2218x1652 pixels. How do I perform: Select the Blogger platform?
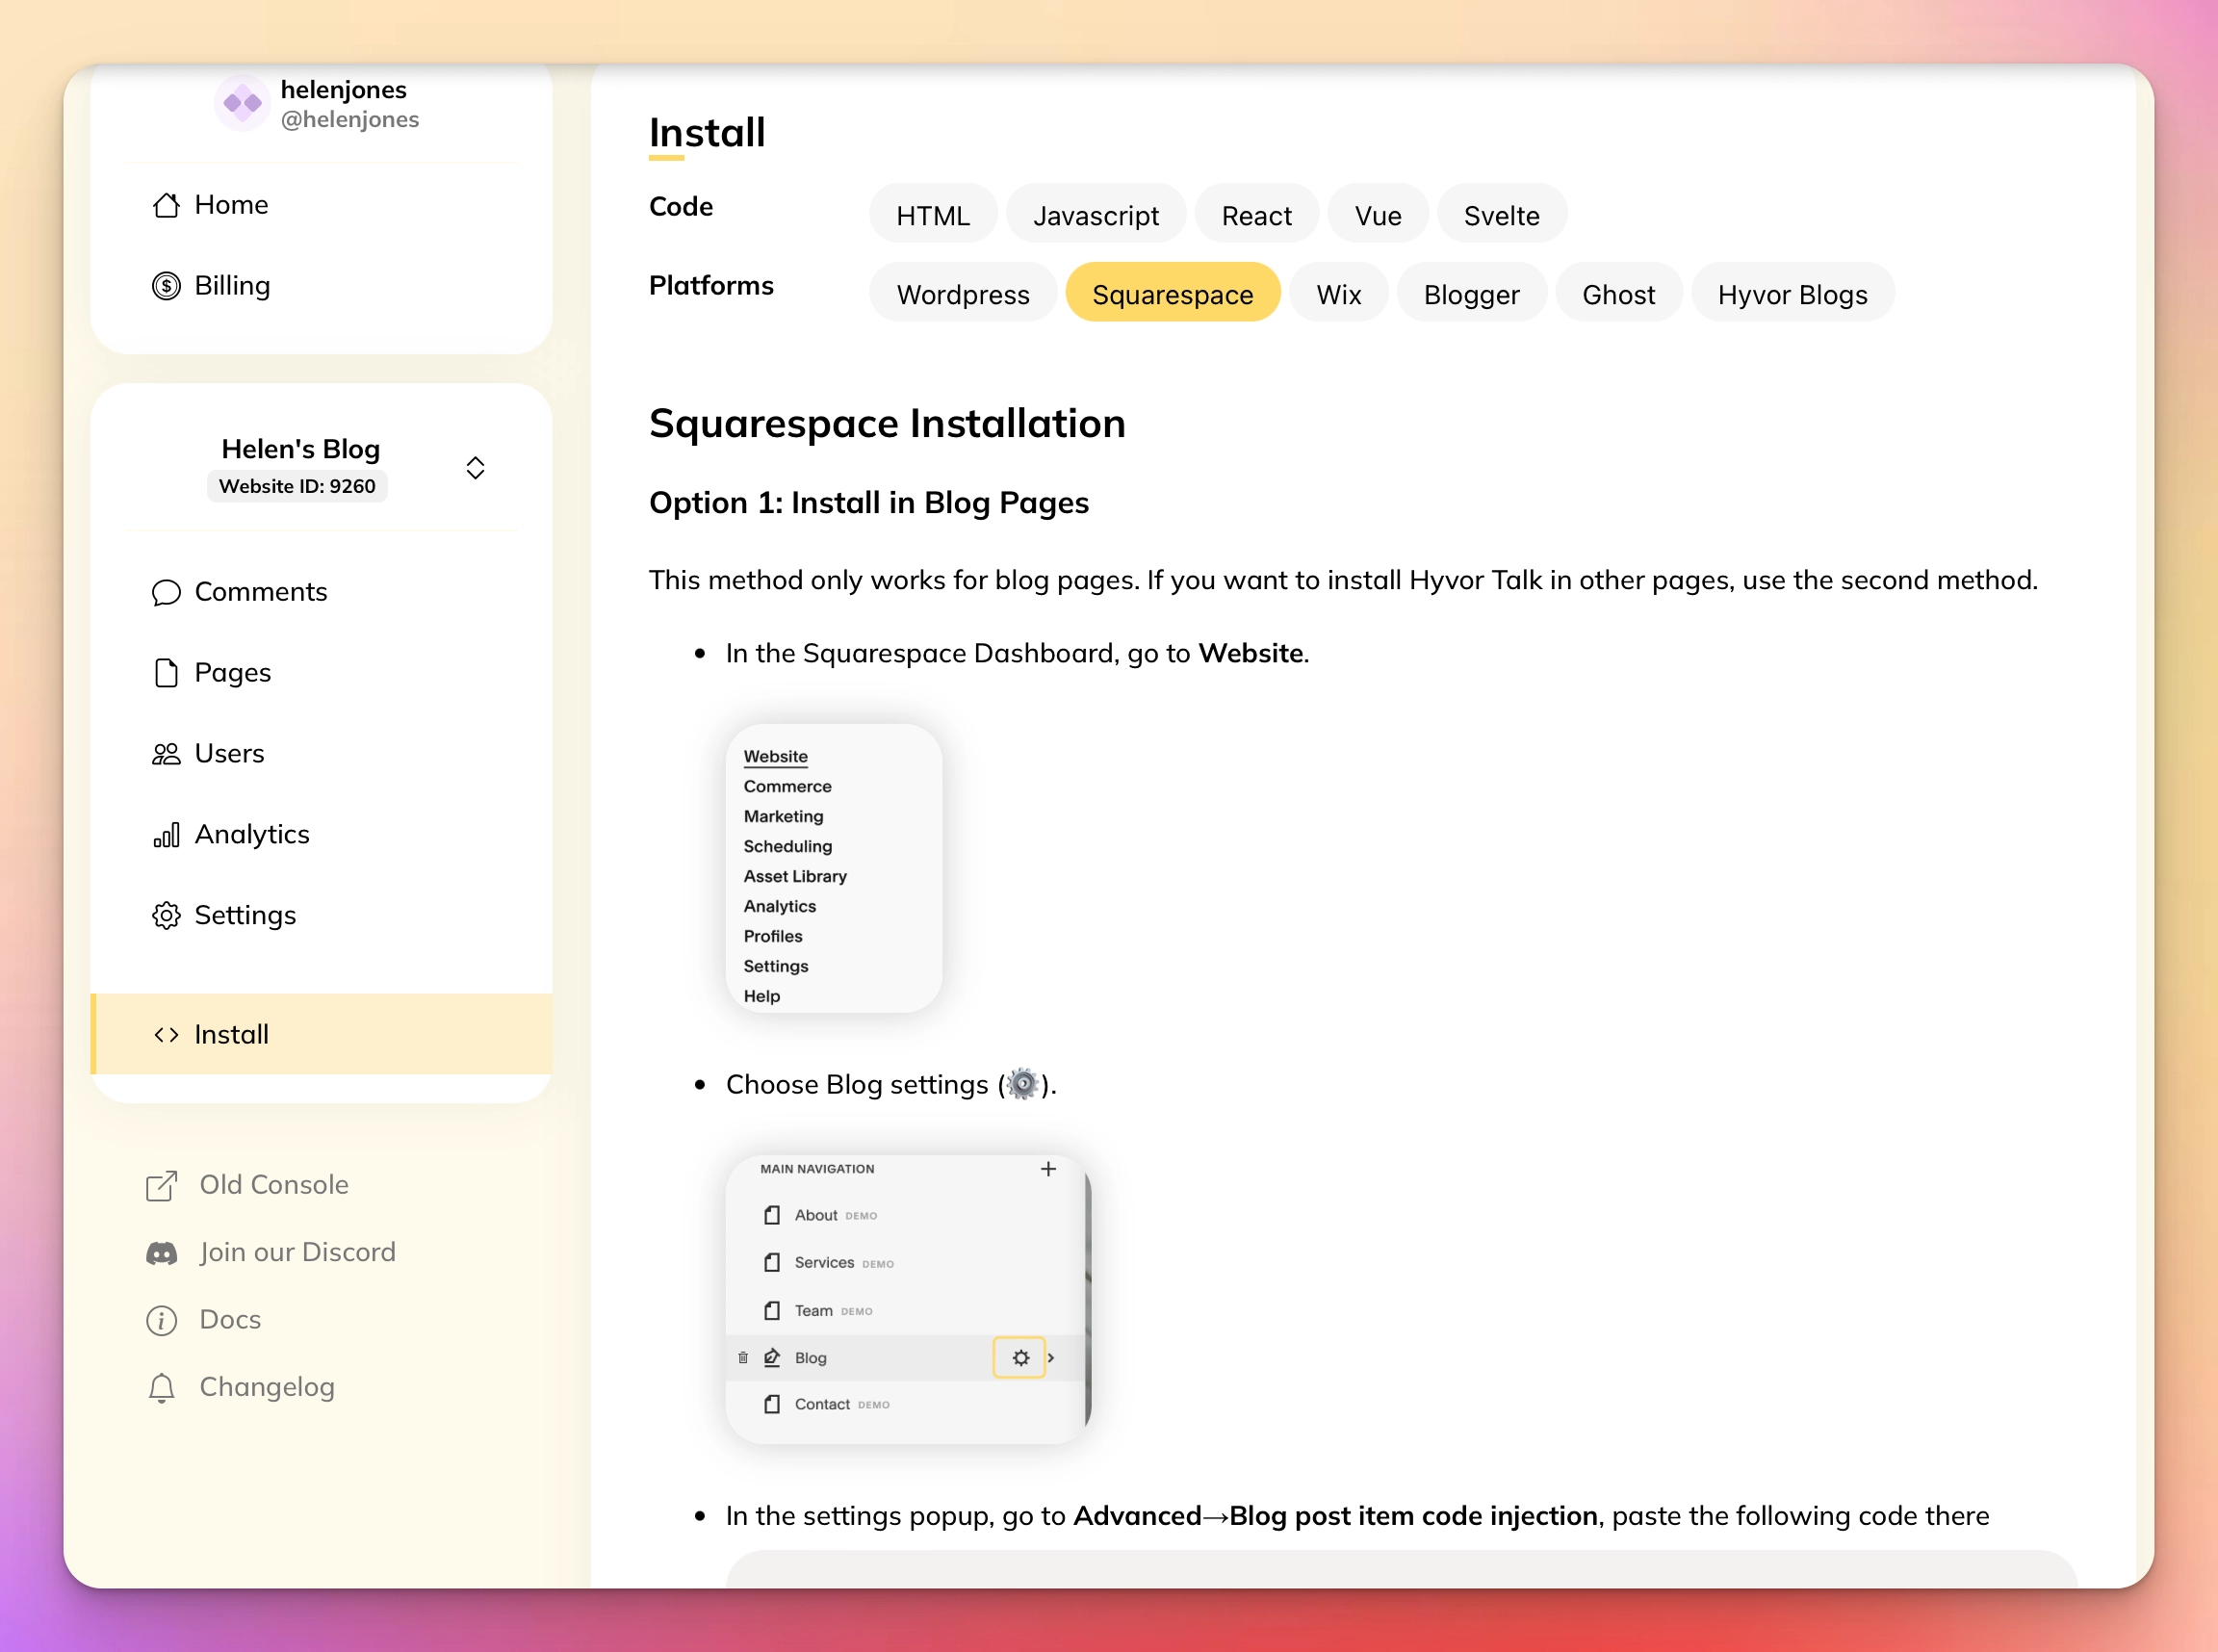(x=1471, y=294)
